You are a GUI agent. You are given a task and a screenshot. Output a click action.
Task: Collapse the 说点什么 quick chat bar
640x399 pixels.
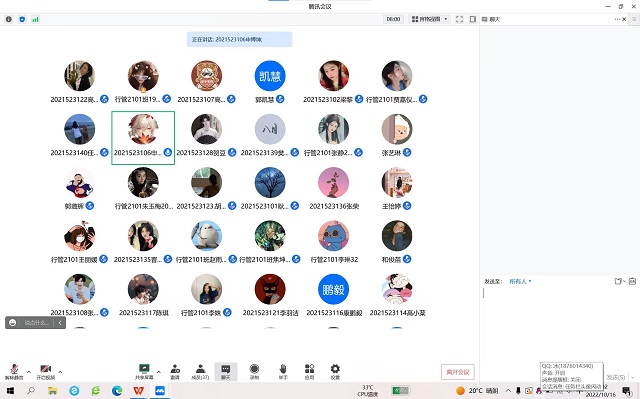pos(60,323)
